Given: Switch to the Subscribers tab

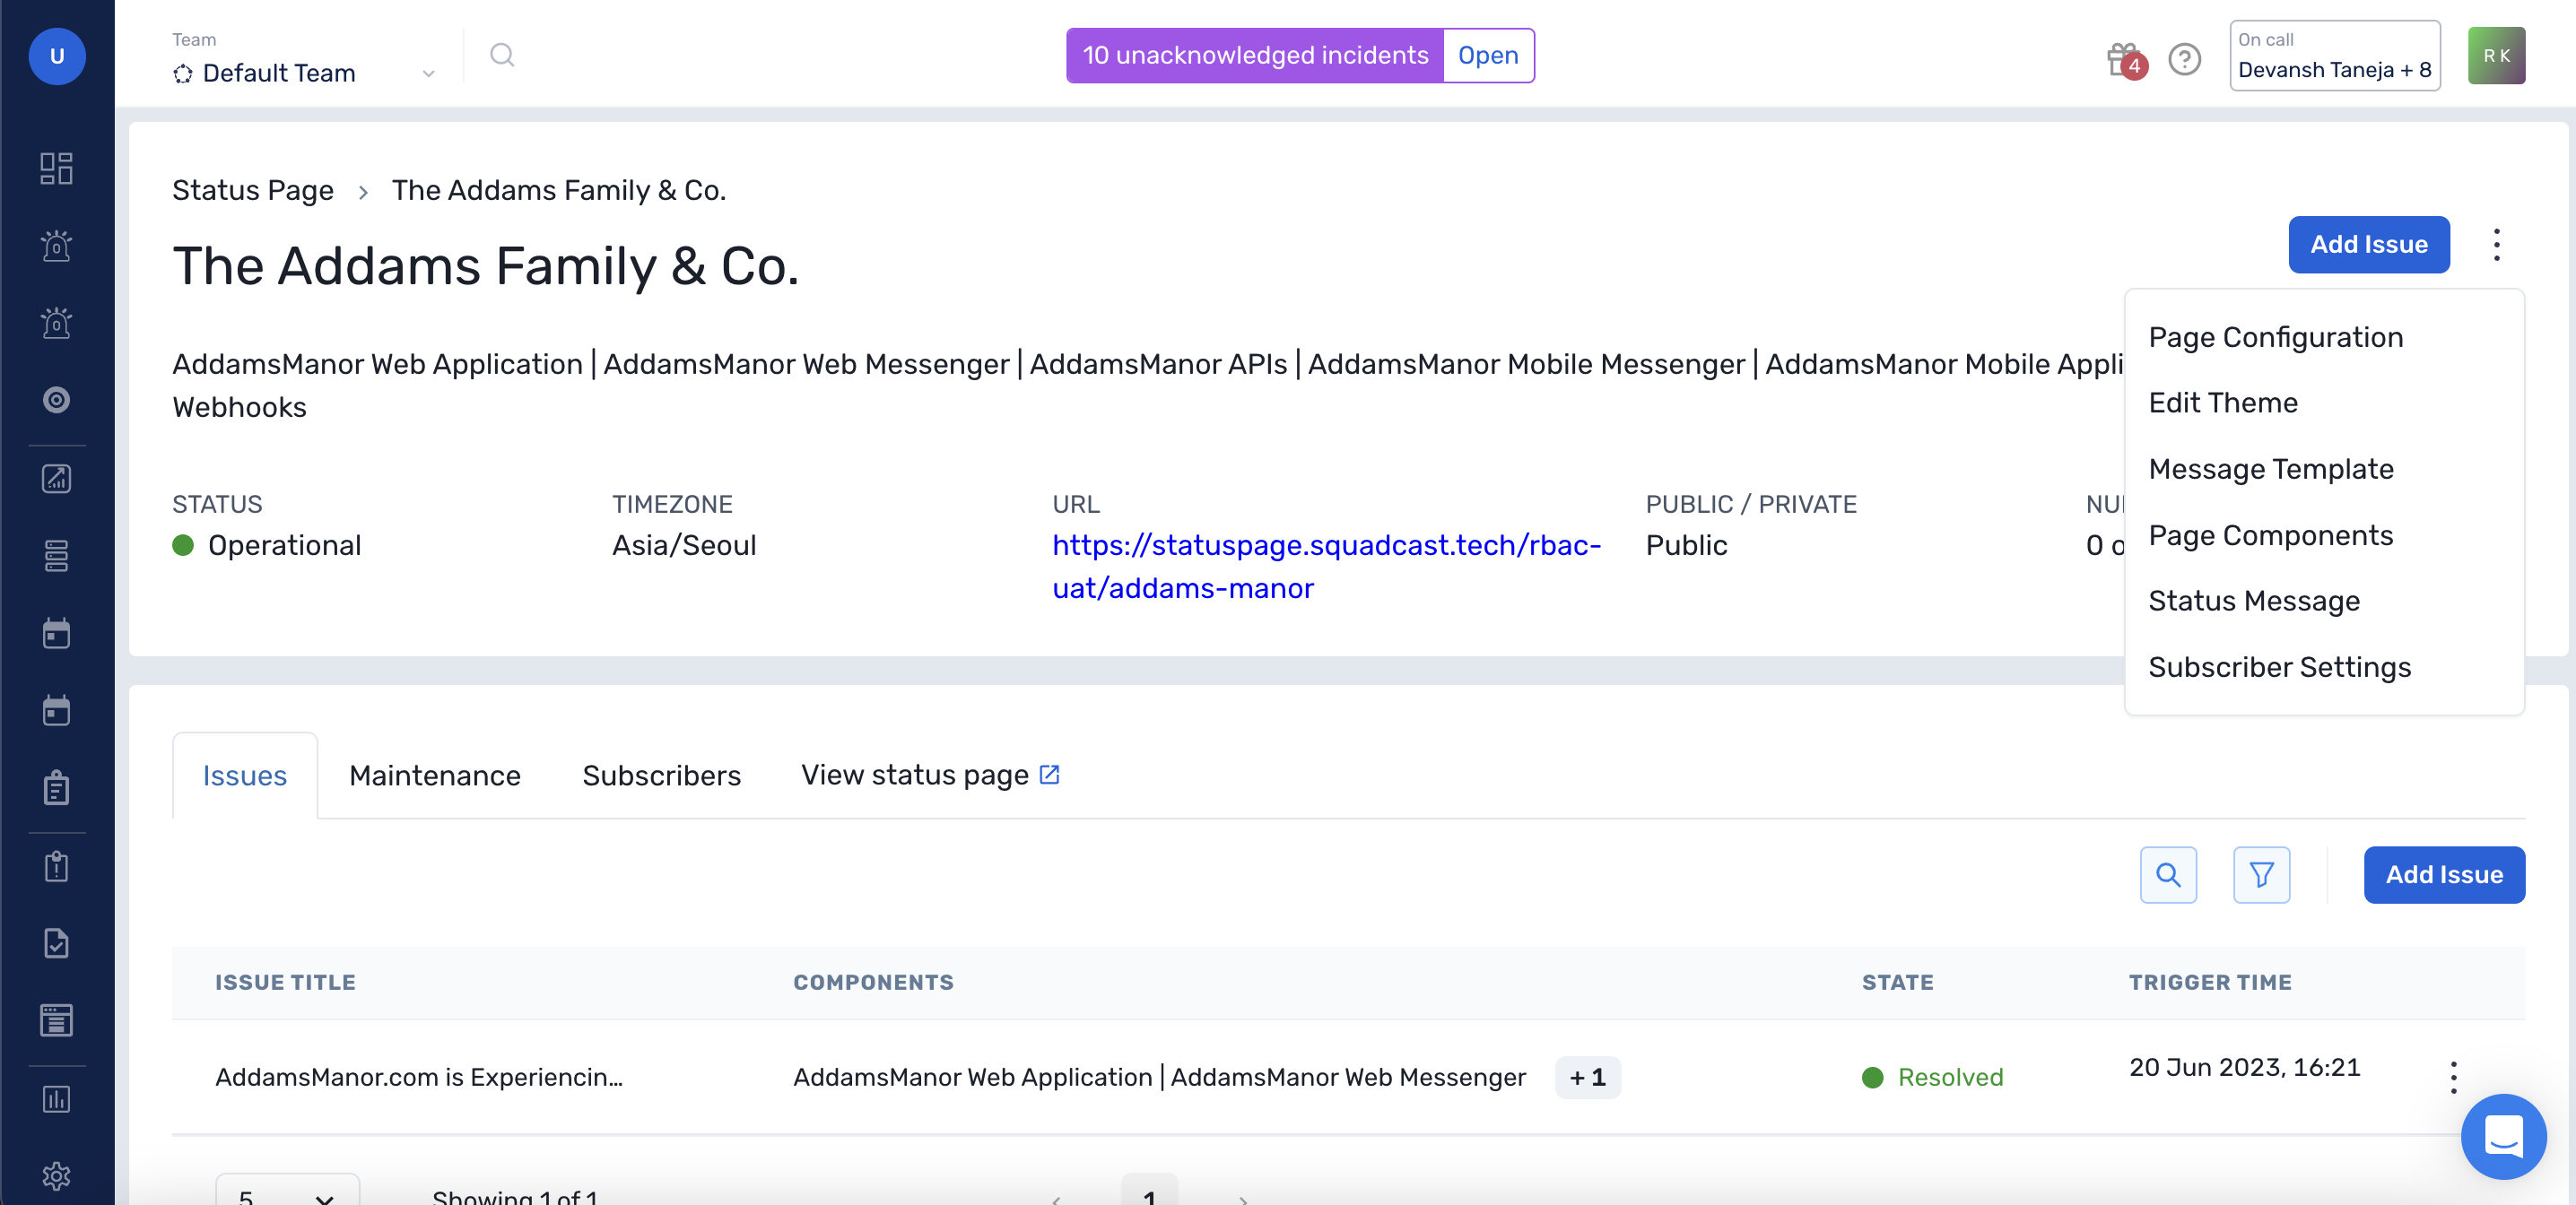Looking at the screenshot, I should tap(660, 775).
